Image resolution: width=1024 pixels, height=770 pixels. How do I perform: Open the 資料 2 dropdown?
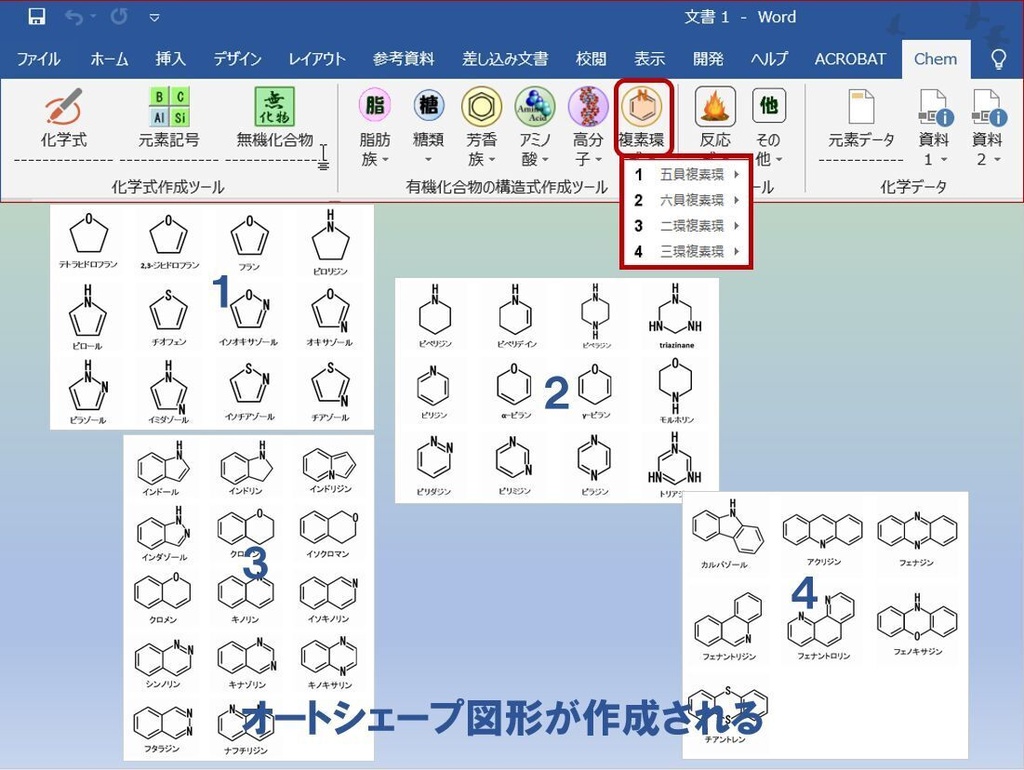click(987, 127)
